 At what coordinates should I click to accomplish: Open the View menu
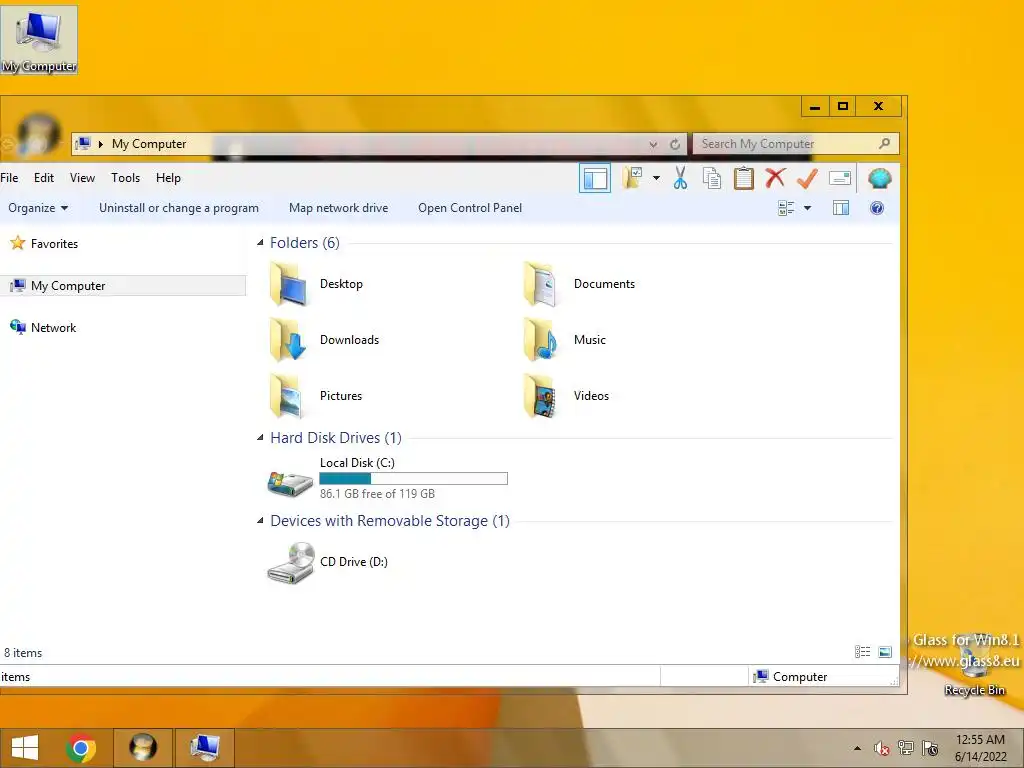tap(82, 178)
